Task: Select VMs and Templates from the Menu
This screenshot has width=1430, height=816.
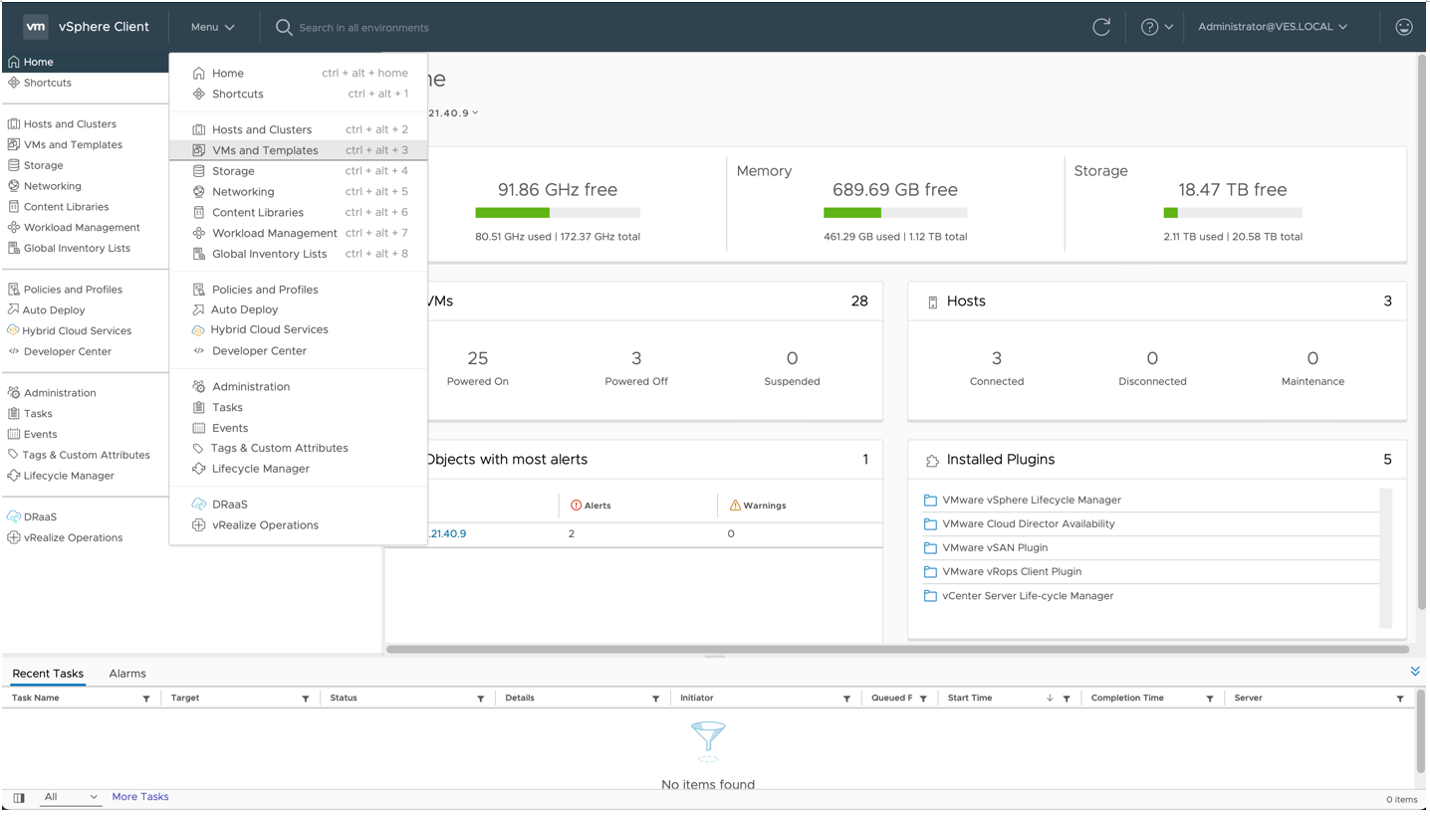Action: [x=265, y=149]
